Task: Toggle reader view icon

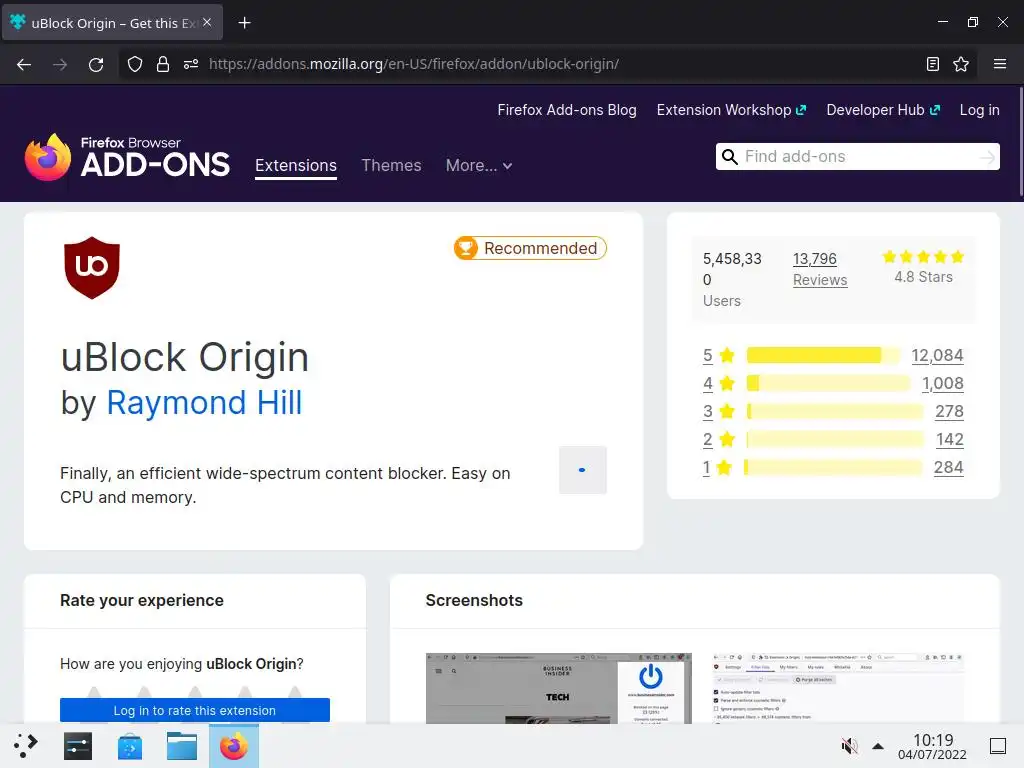Action: tap(933, 64)
